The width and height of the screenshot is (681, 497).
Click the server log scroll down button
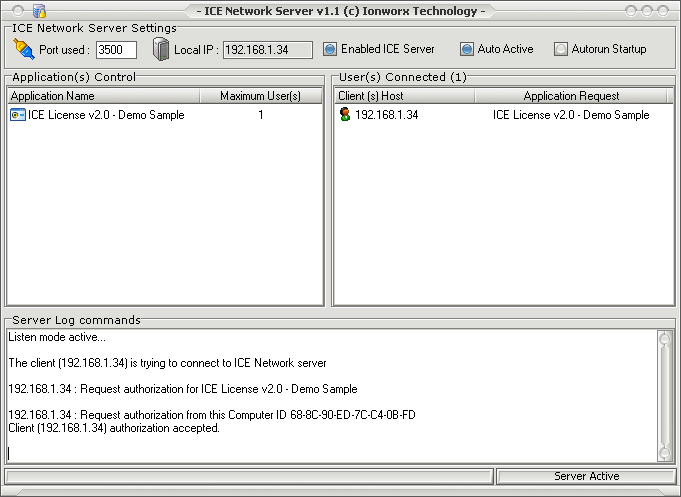click(x=664, y=453)
